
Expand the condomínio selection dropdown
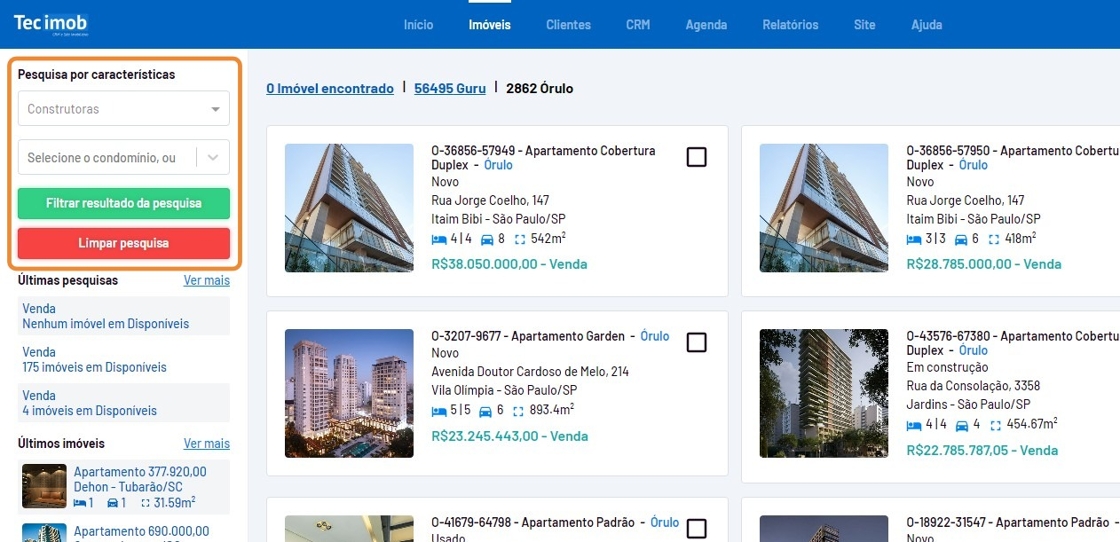pyautogui.click(x=213, y=158)
